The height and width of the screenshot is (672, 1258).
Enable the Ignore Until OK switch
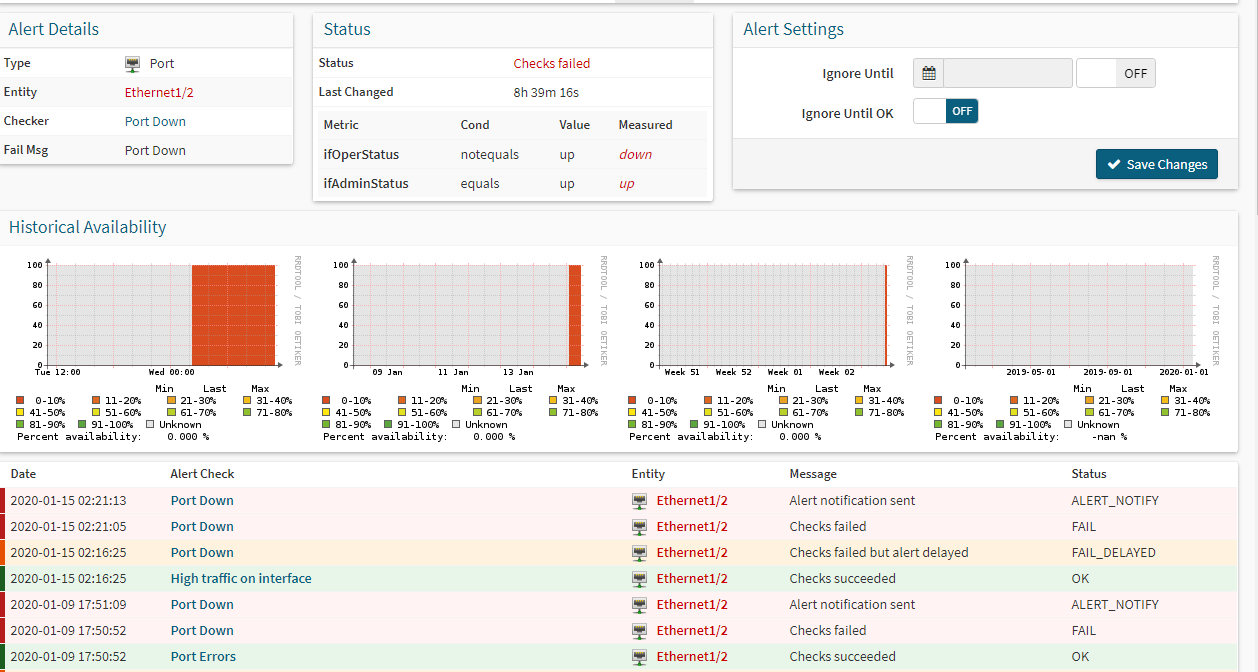pos(945,111)
